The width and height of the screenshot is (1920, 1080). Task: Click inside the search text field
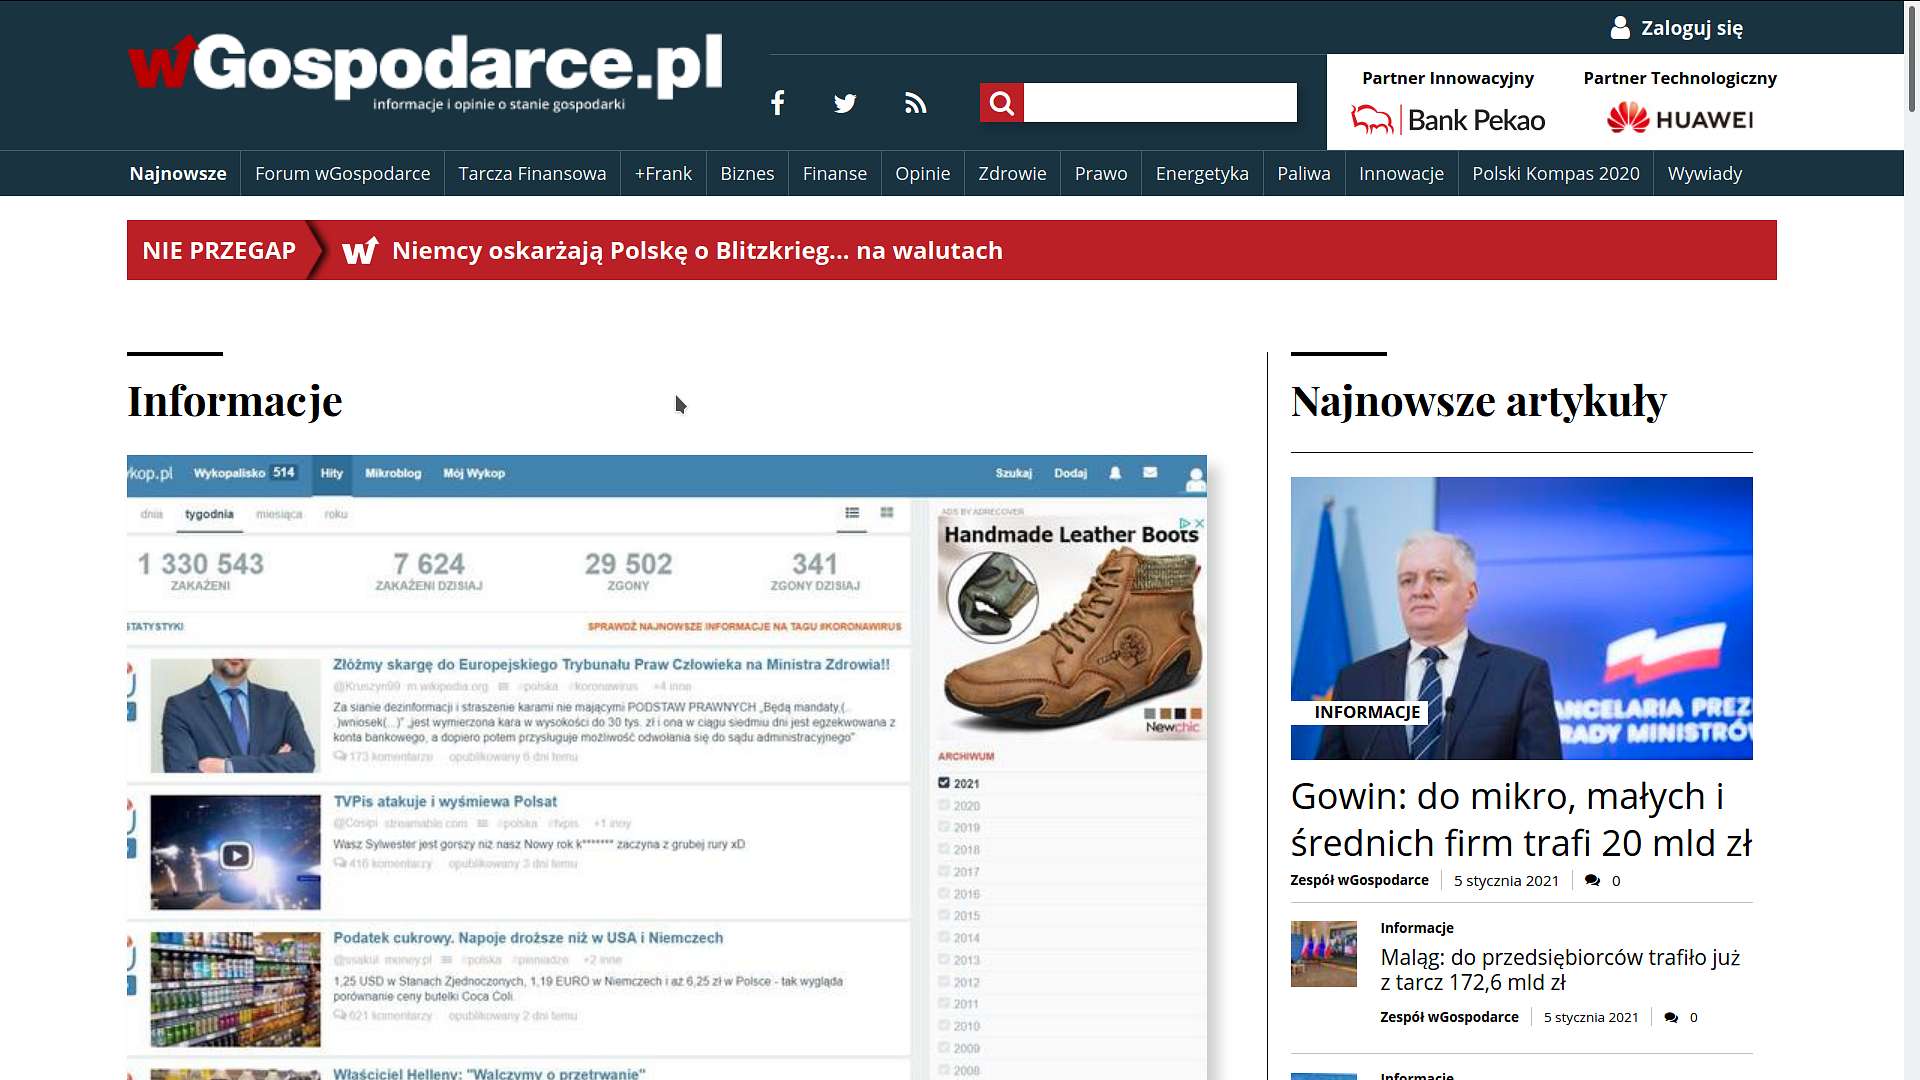click(1160, 102)
